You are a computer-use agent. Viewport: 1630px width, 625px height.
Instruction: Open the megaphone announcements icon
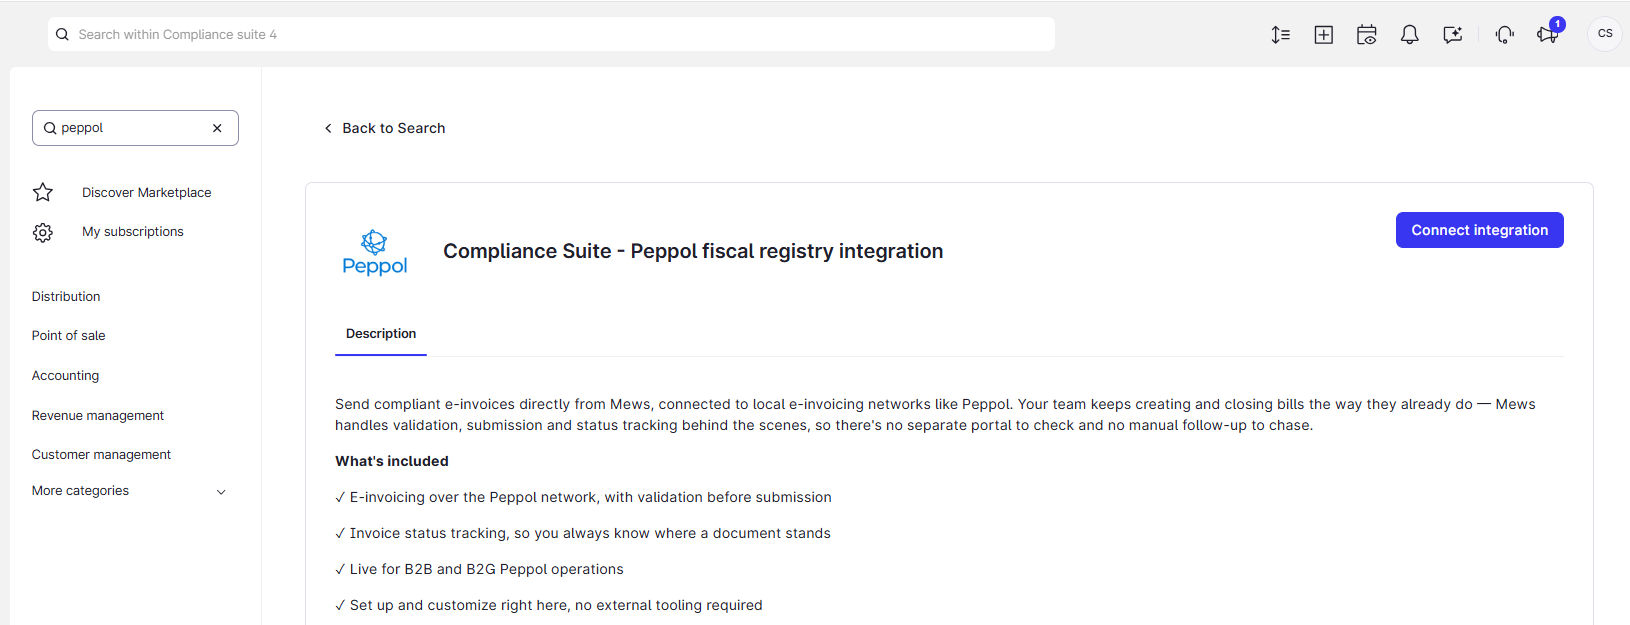[1547, 35]
